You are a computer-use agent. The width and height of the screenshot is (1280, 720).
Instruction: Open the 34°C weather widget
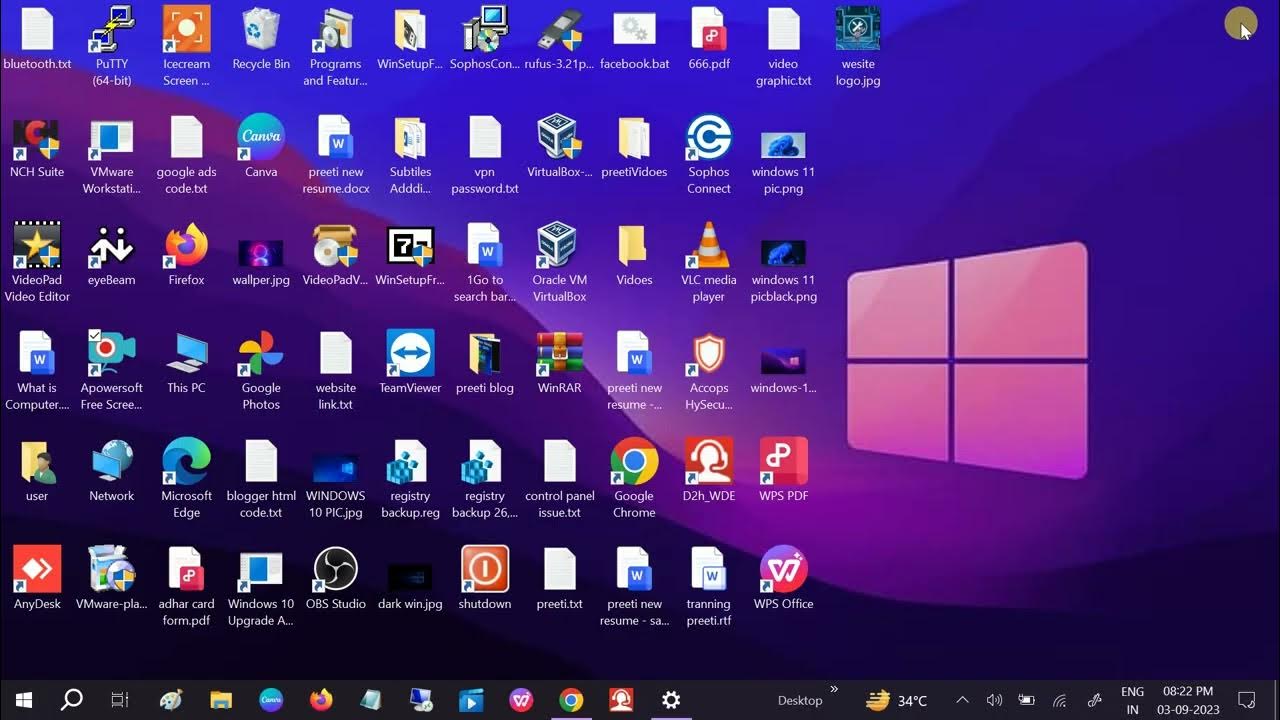[x=897, y=700]
